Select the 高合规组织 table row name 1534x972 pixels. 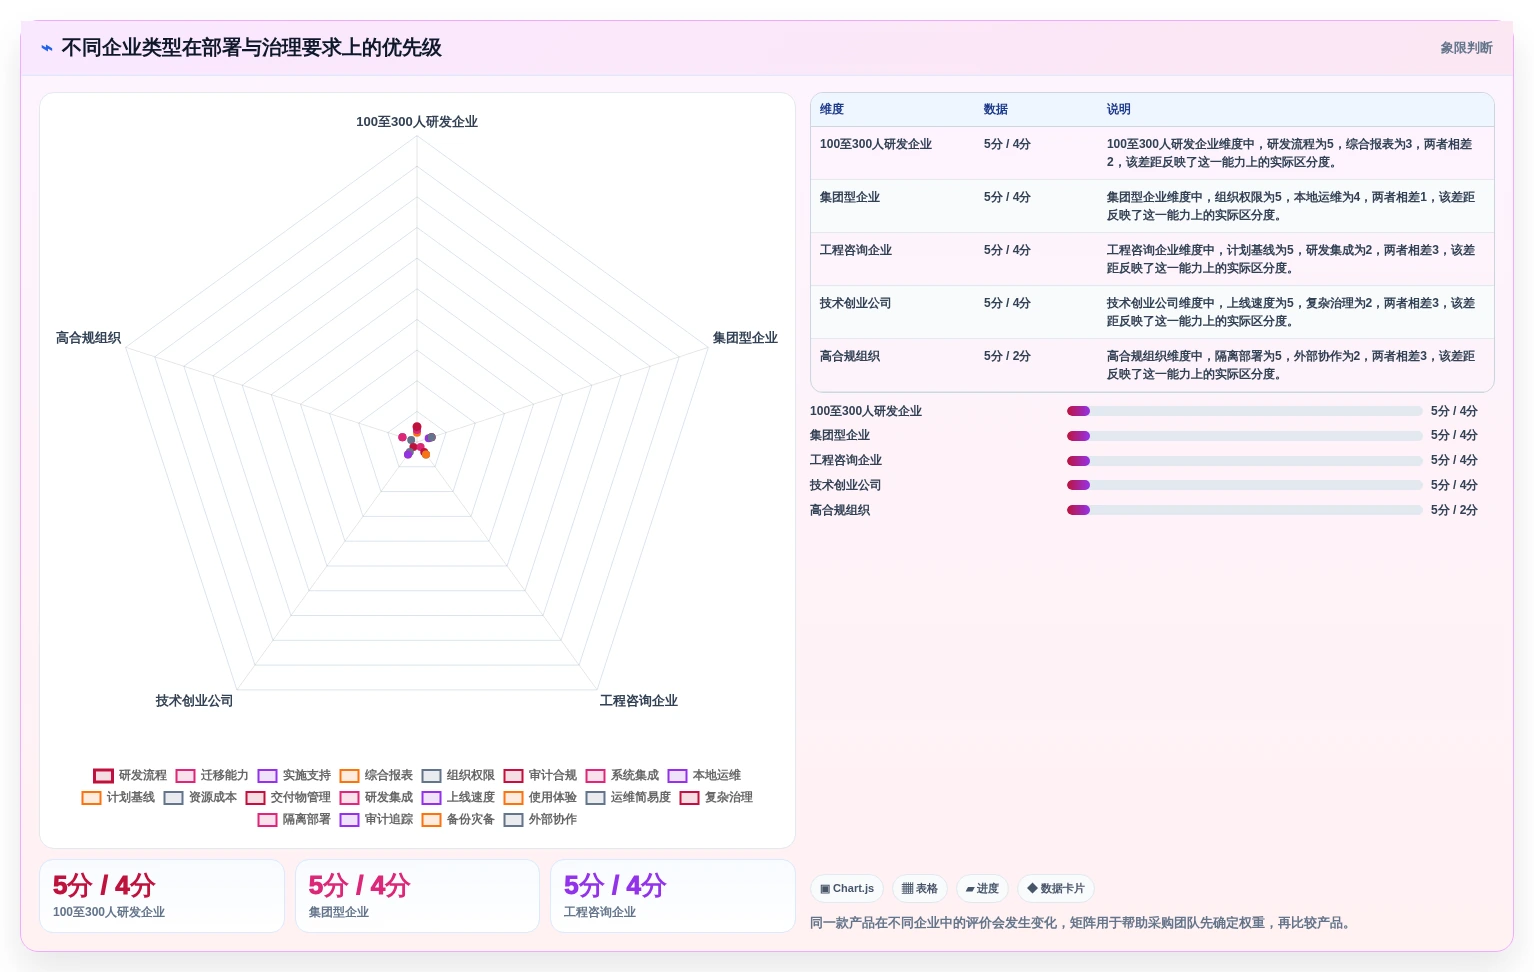850,356
